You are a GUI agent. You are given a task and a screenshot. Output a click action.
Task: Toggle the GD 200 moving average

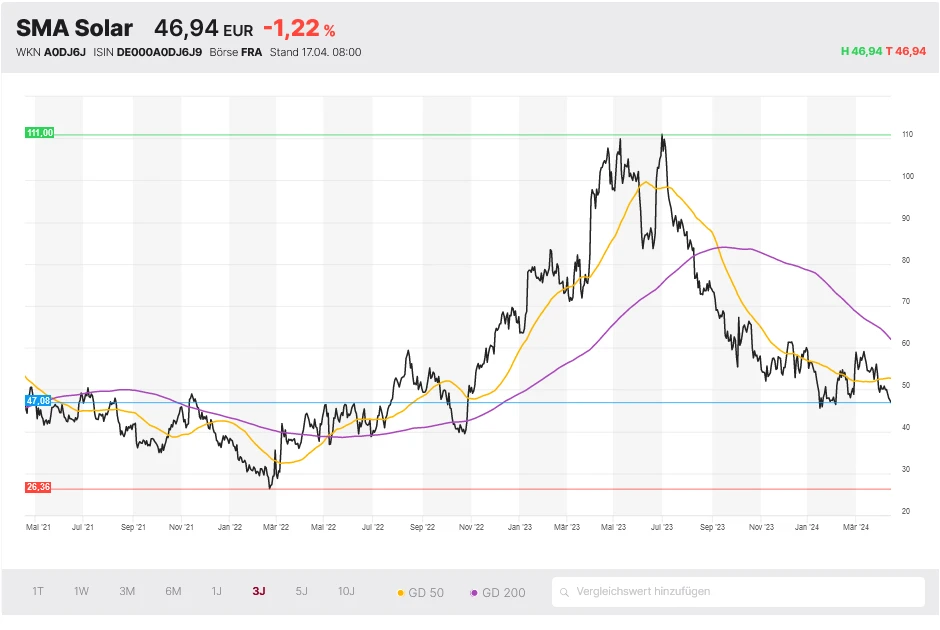coord(498,592)
